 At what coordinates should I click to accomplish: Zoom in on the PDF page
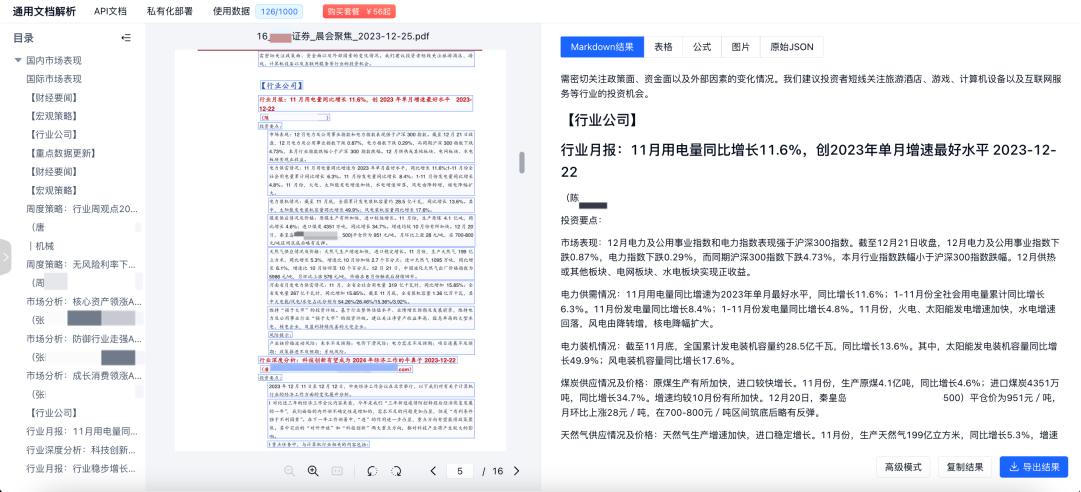point(312,470)
